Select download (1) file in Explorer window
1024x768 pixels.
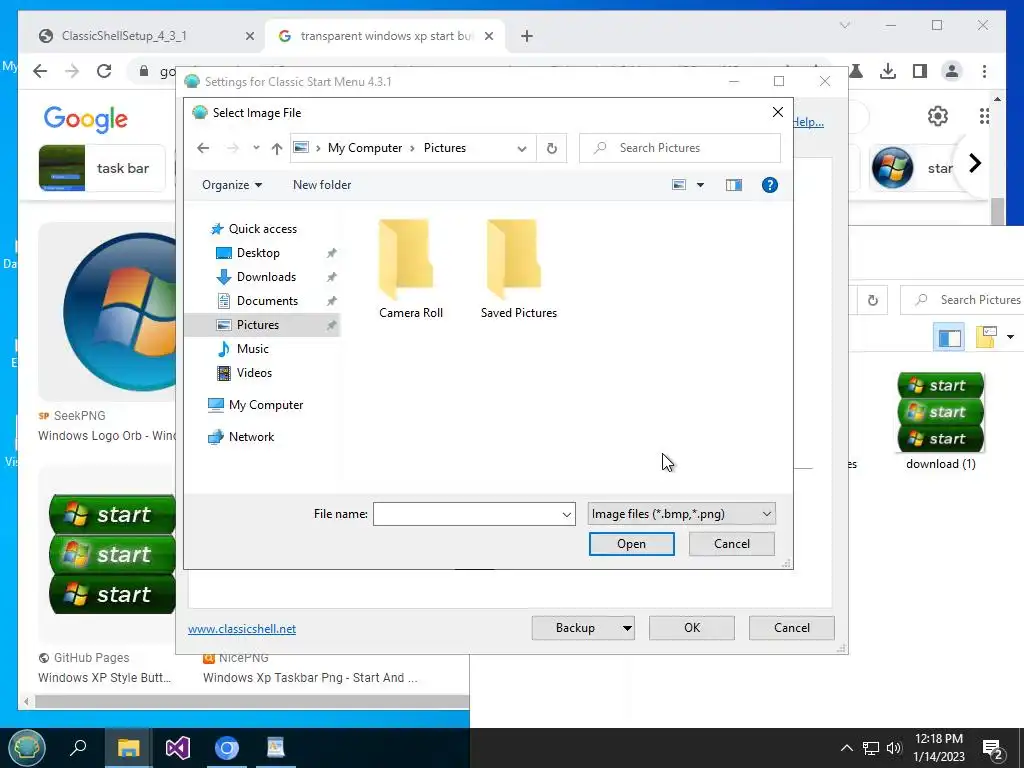941,421
